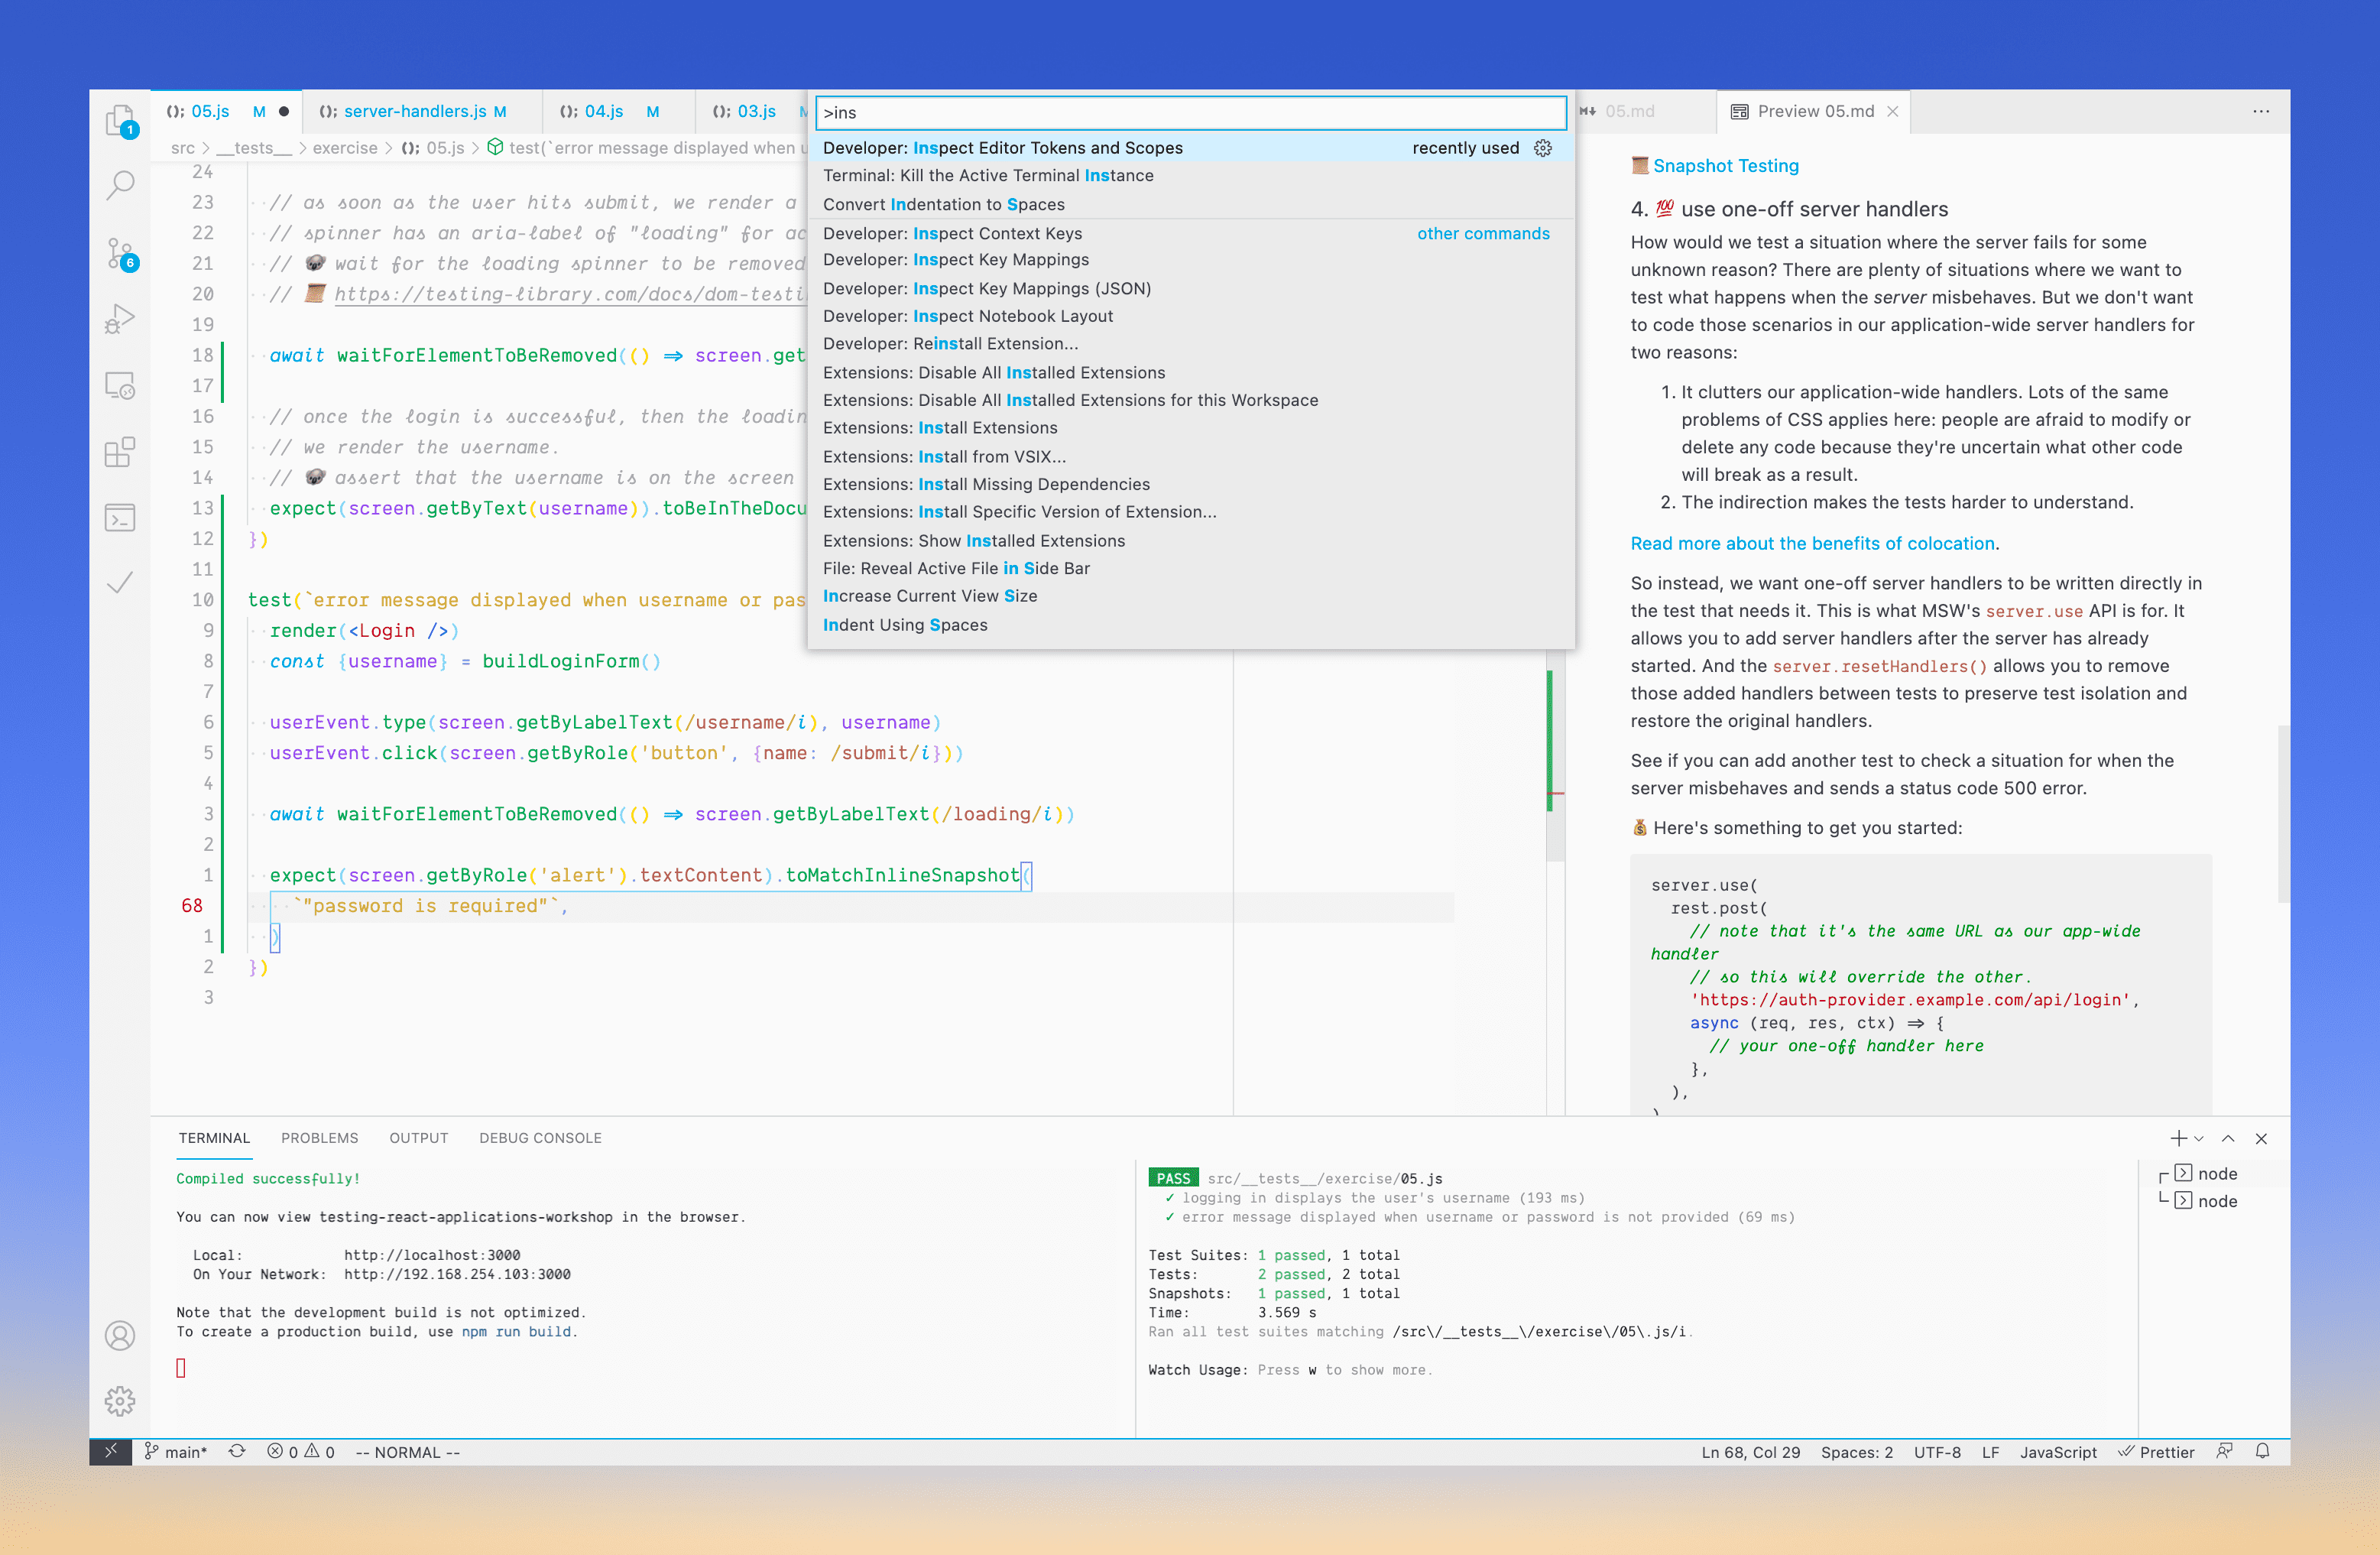Configure keybinding gear for Inspect Editor Tokens

[x=1543, y=148]
